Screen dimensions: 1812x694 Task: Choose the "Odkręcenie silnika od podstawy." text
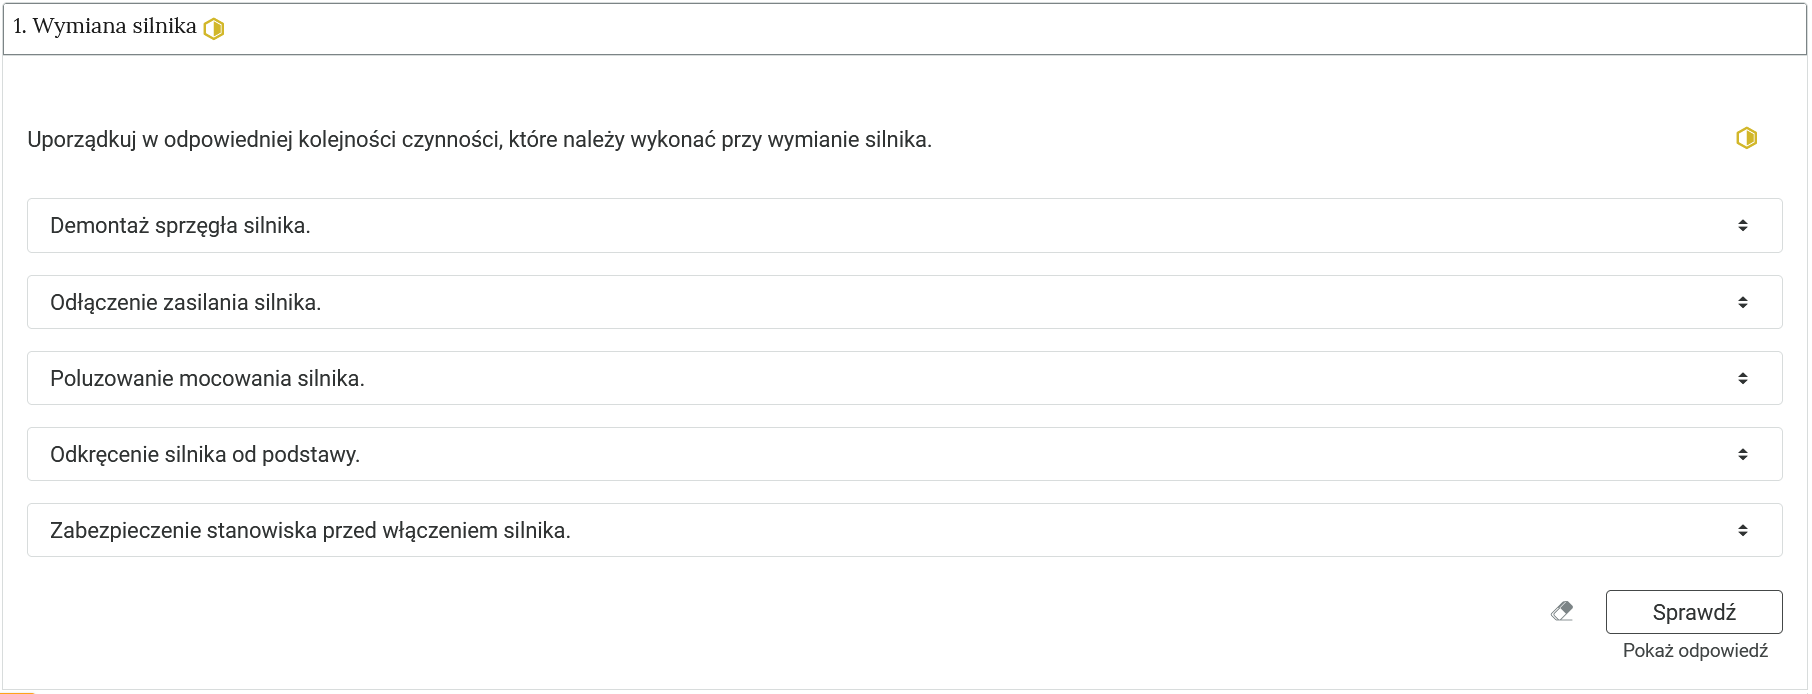coord(204,454)
